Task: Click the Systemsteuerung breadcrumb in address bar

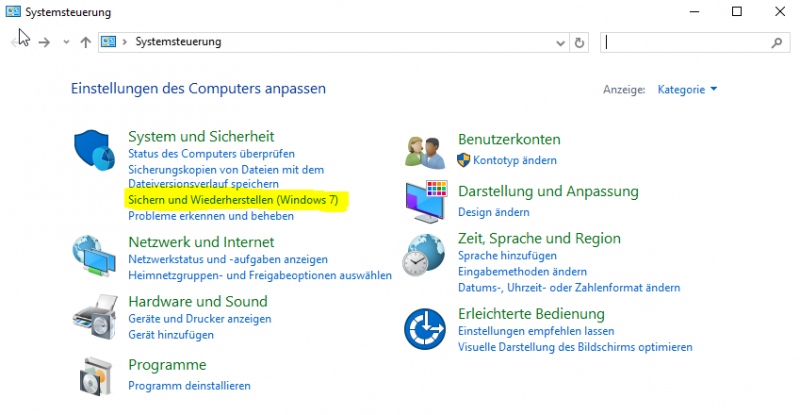Action: click(178, 42)
